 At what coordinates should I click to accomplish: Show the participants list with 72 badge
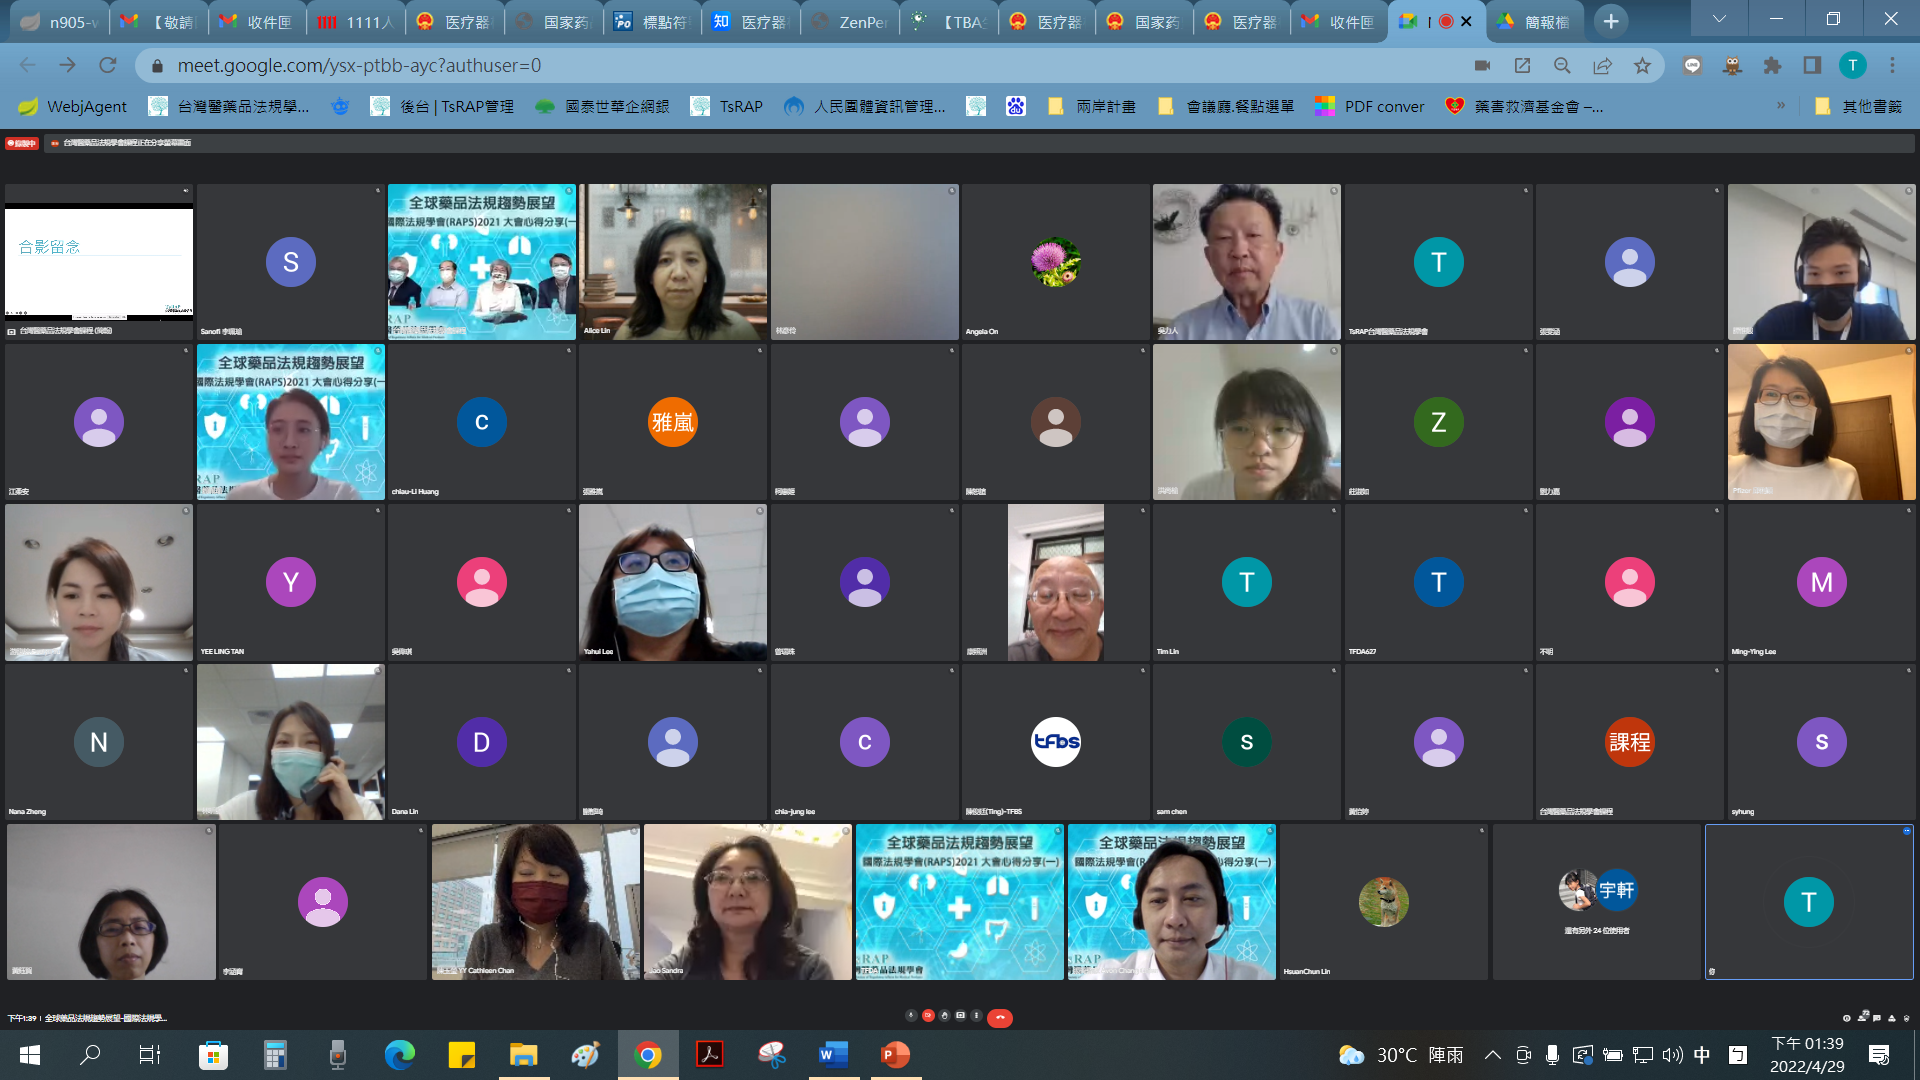1862,1018
